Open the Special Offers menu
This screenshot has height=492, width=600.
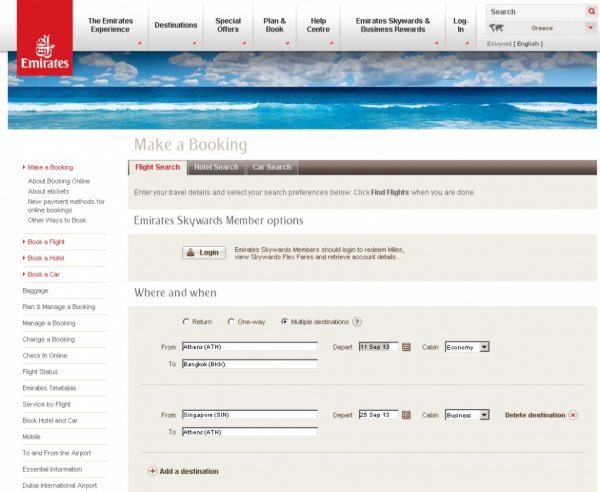pyautogui.click(x=228, y=25)
